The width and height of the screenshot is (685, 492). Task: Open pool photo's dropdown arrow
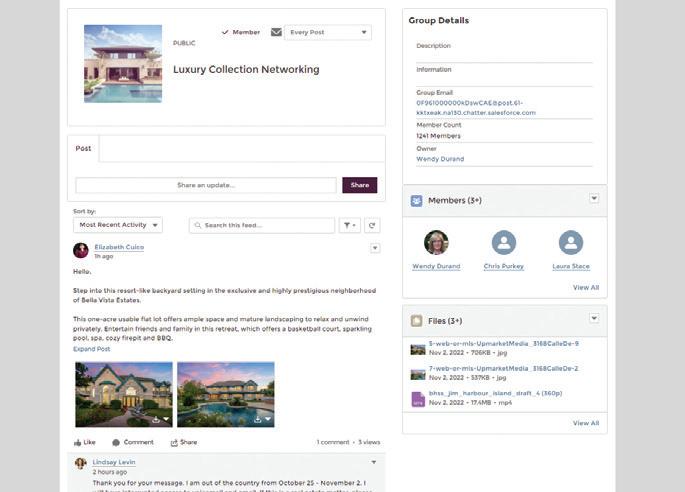click(268, 419)
